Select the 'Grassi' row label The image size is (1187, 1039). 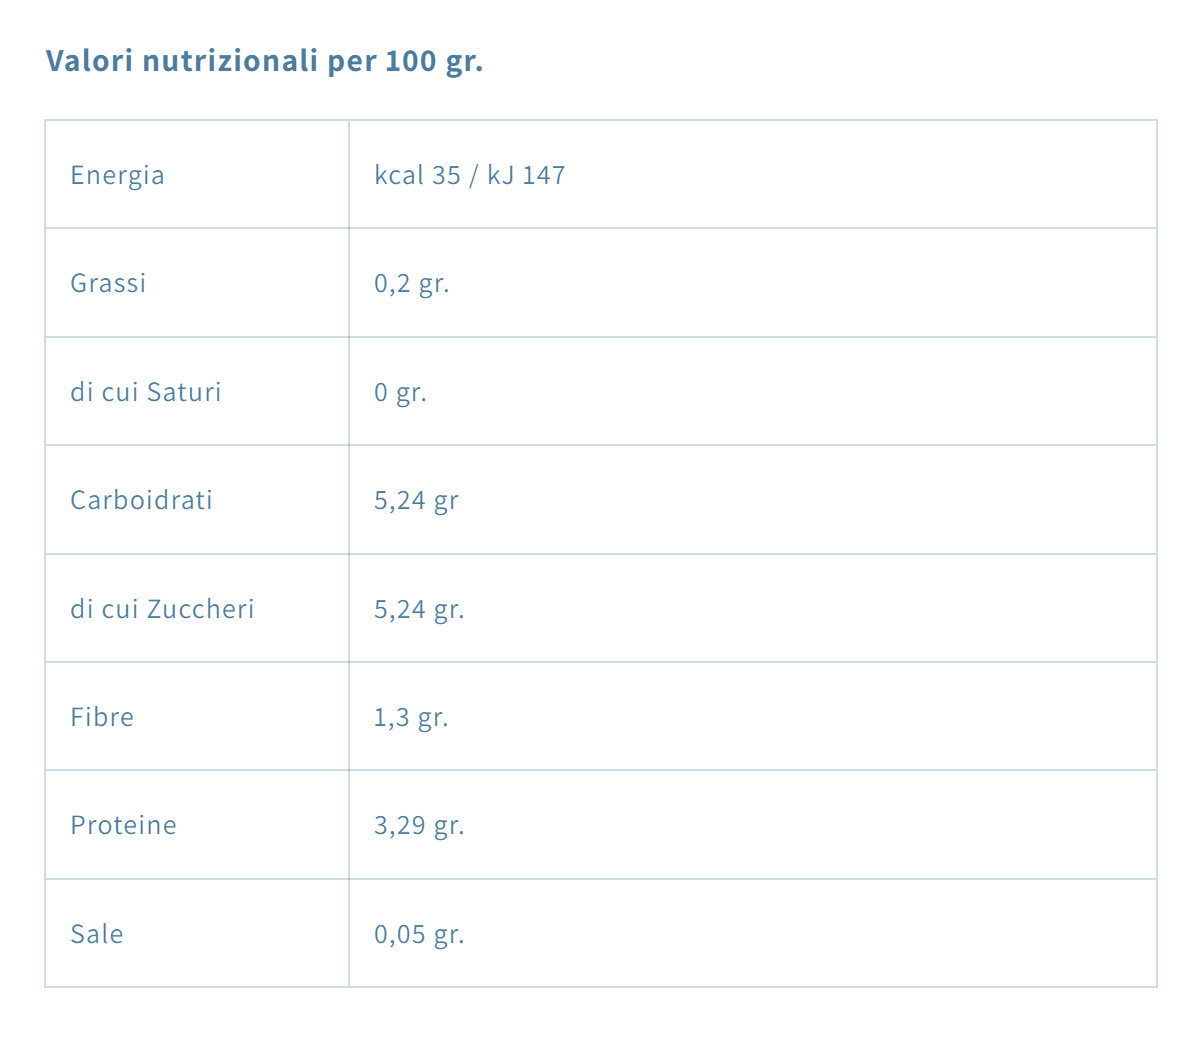(108, 283)
